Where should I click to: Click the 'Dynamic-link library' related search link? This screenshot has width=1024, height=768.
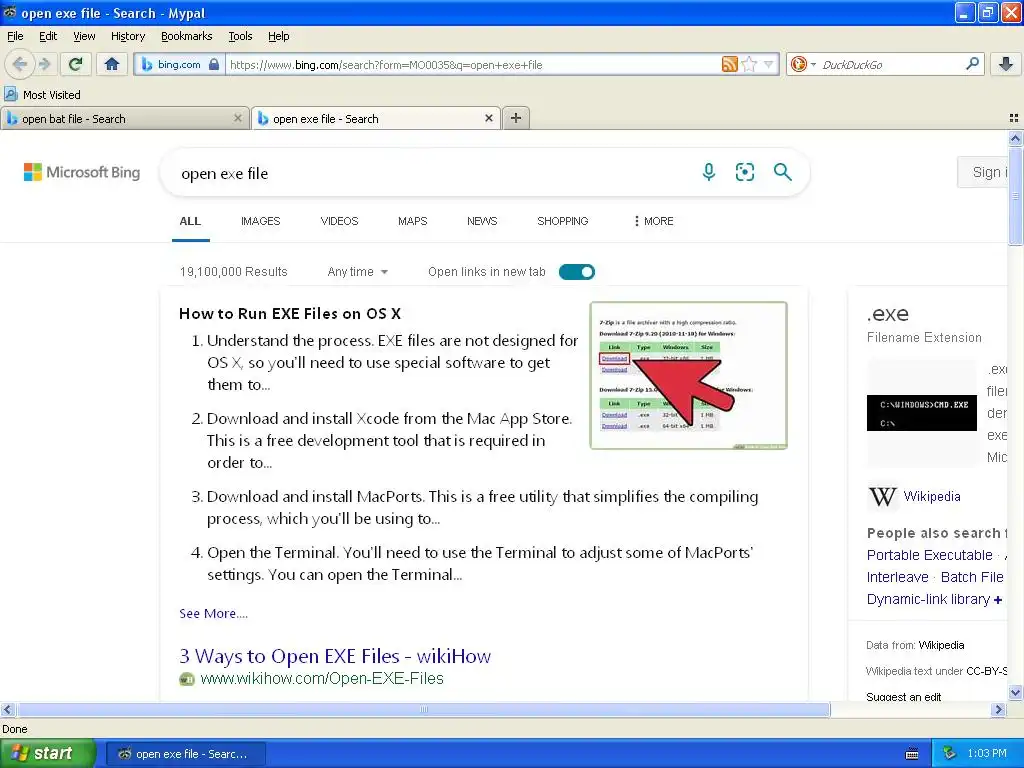[928, 600]
